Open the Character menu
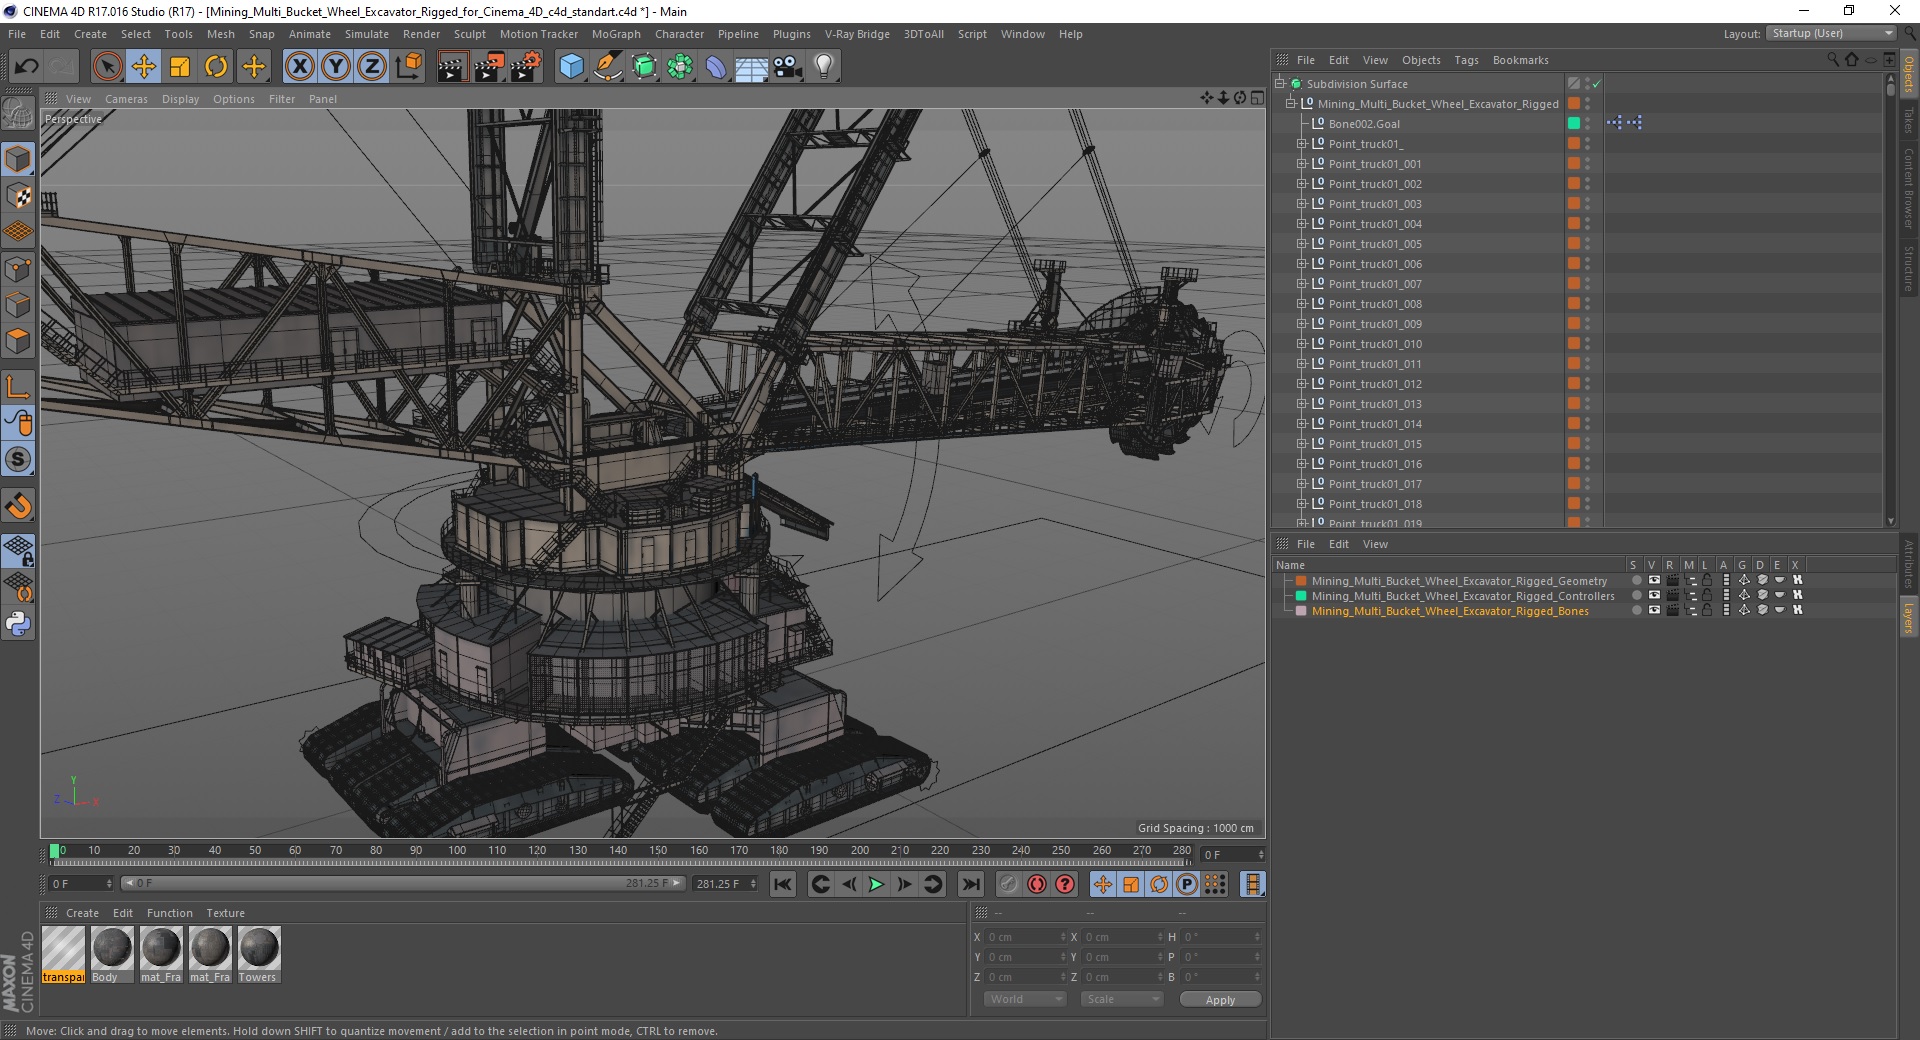This screenshot has height=1040, width=1920. click(679, 34)
